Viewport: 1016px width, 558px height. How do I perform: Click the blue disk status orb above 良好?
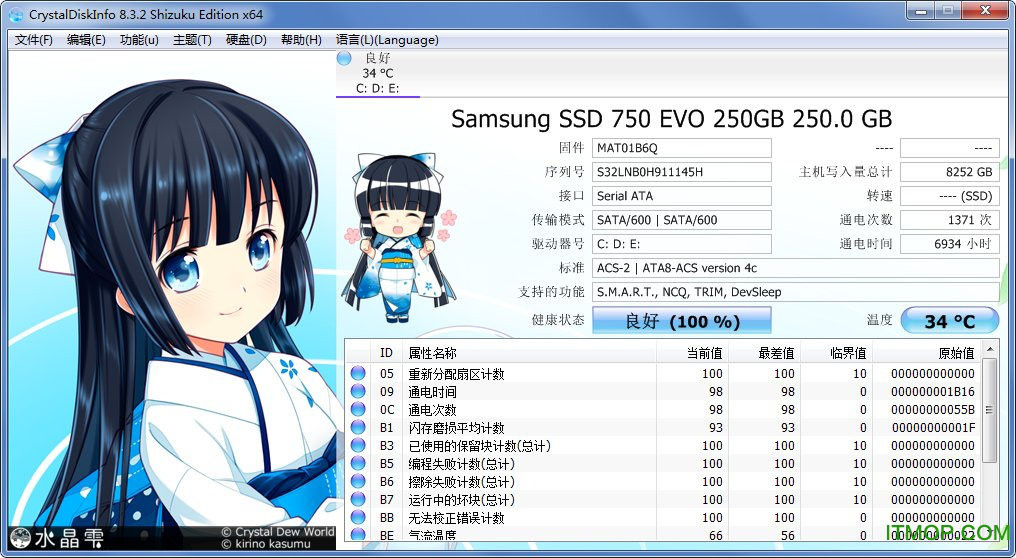point(344,58)
